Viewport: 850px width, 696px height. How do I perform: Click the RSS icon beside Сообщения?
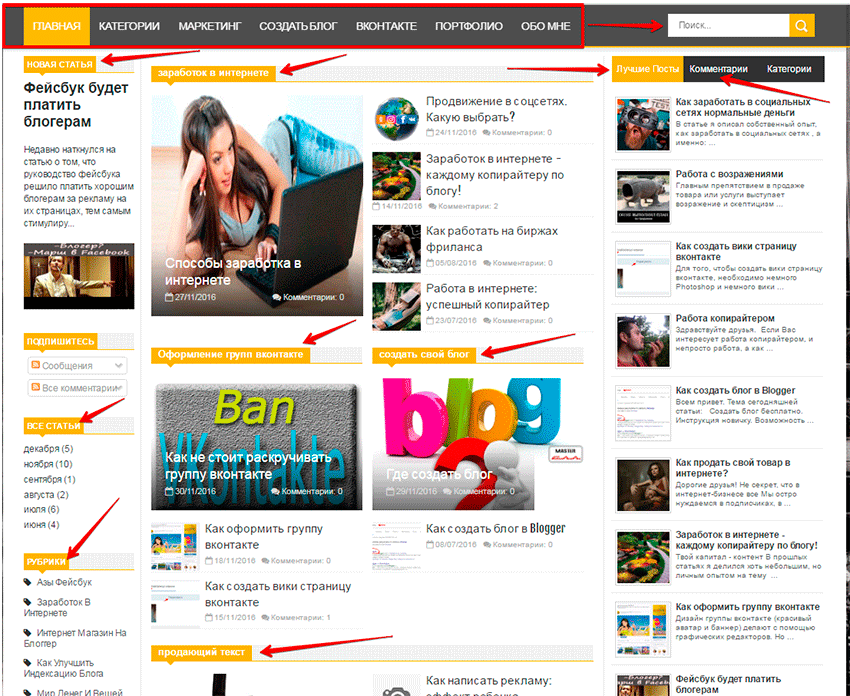pos(36,365)
